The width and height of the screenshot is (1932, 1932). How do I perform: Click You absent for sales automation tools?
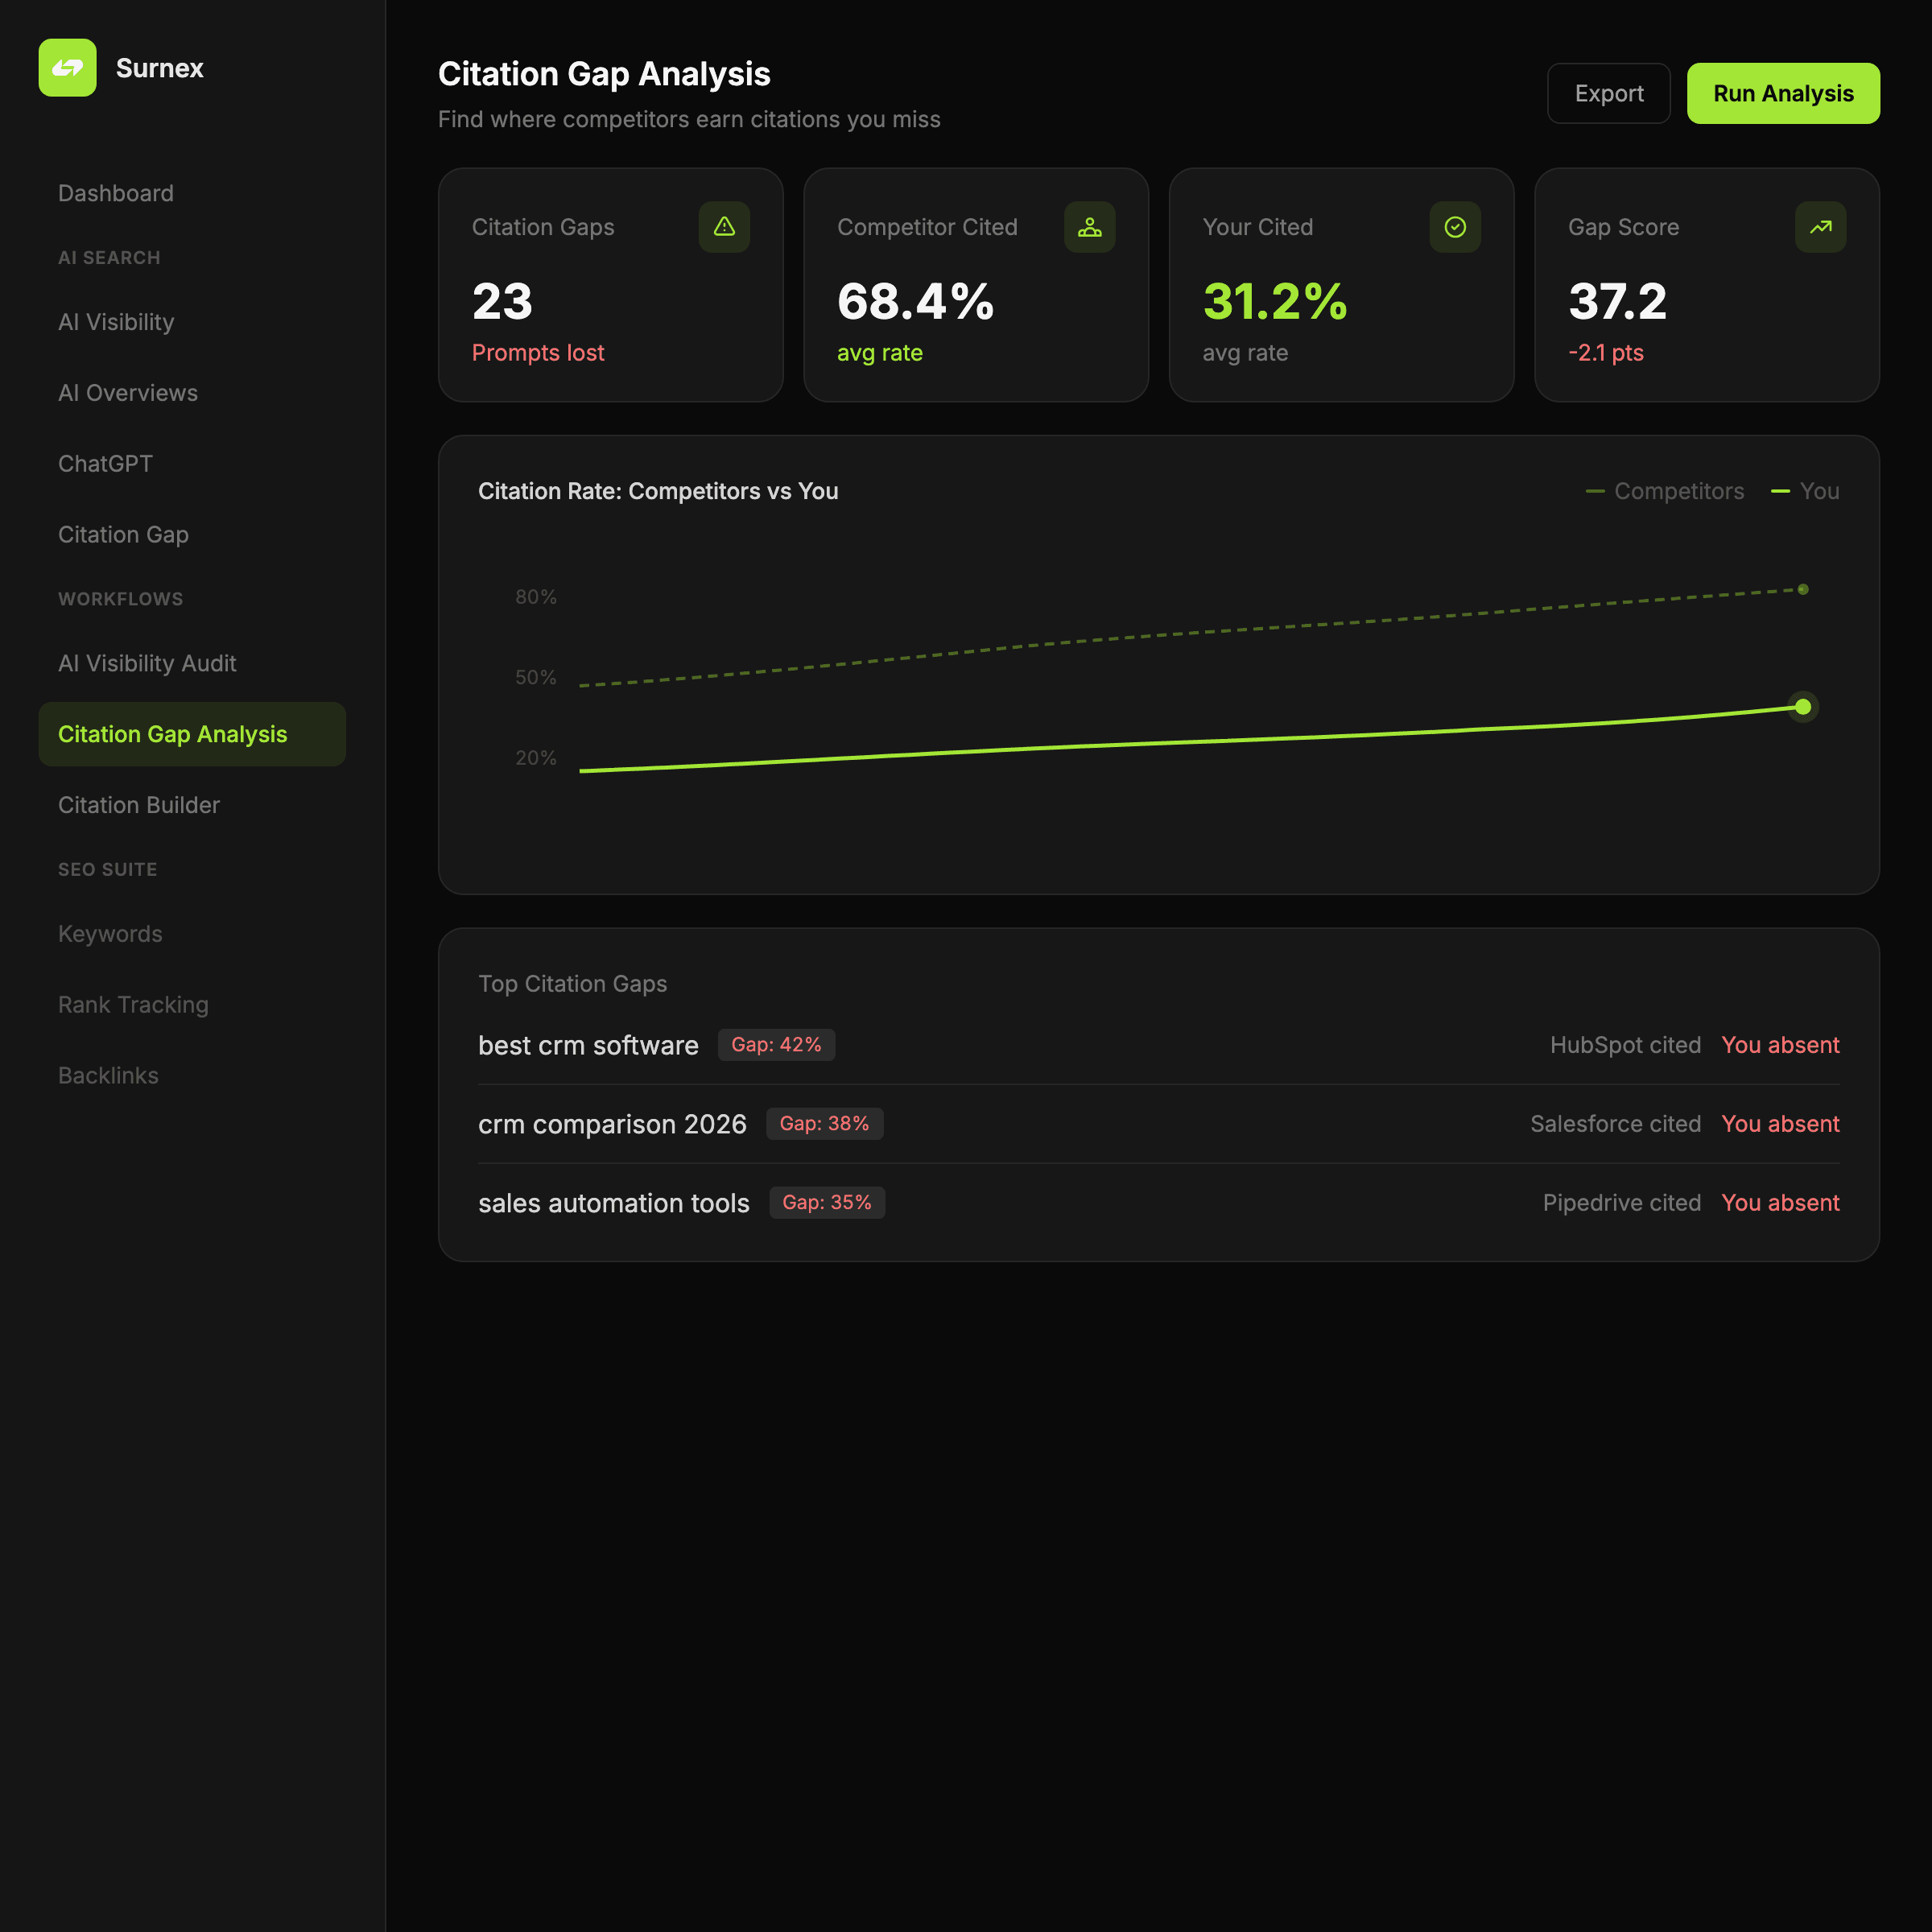pos(1780,1203)
